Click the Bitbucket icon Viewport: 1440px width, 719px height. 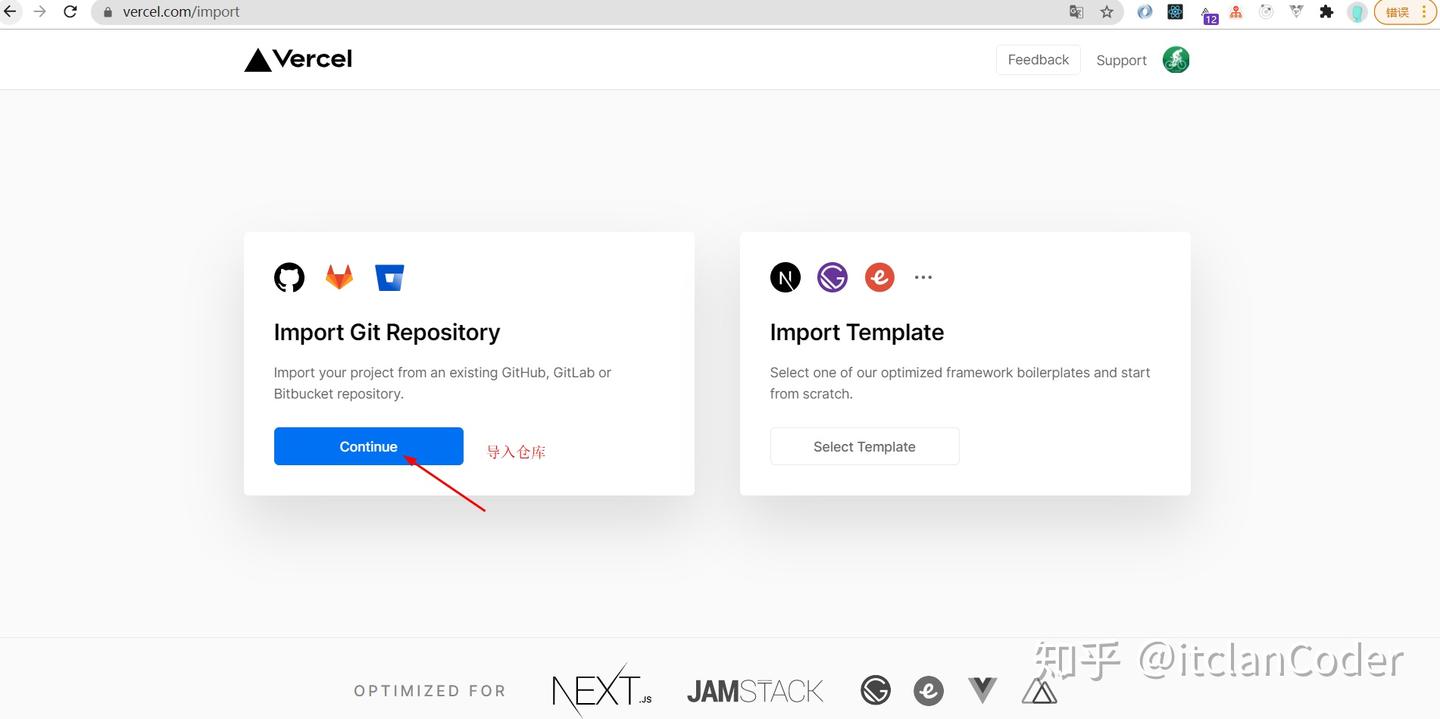click(x=389, y=277)
